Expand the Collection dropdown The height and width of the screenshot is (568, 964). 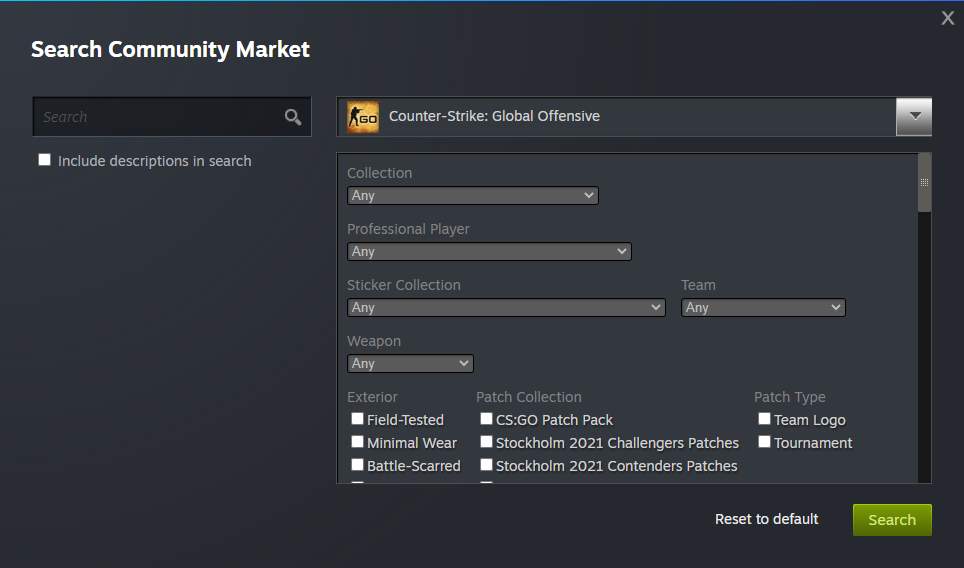pyautogui.click(x=472, y=196)
